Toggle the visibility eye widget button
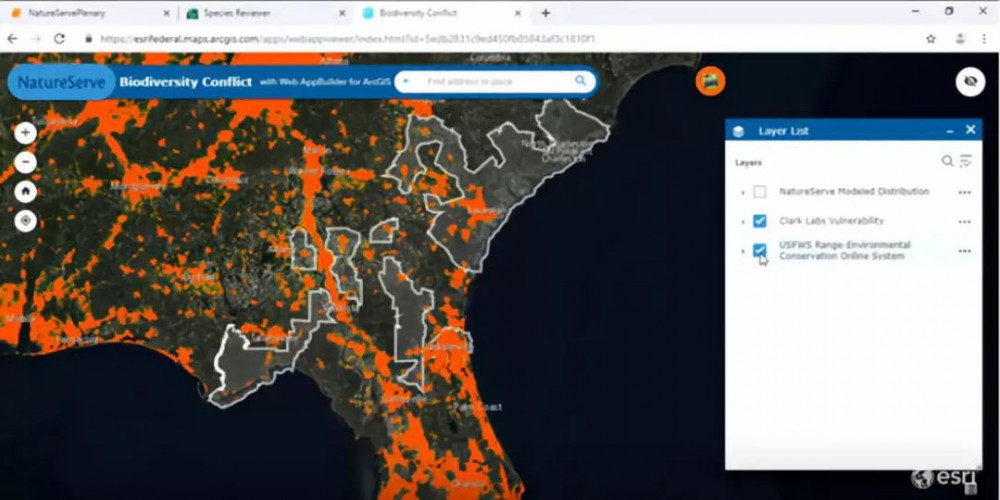 [970, 82]
